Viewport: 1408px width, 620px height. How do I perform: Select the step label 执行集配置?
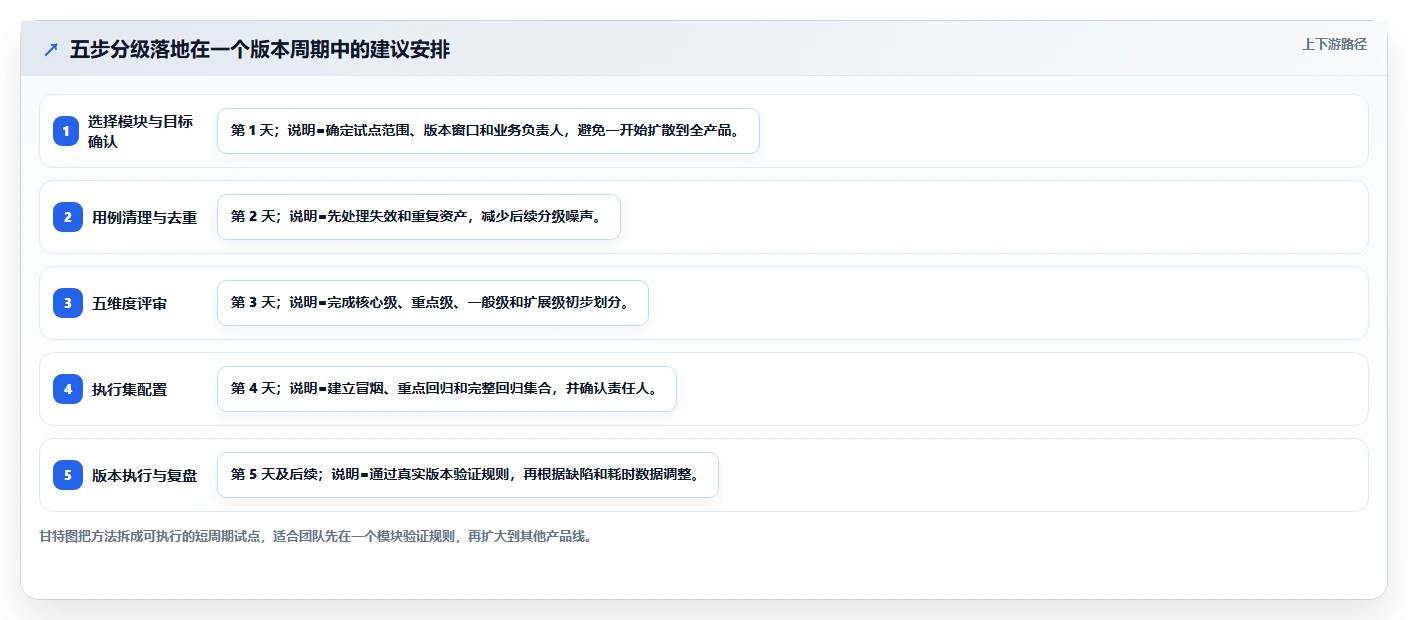click(129, 389)
